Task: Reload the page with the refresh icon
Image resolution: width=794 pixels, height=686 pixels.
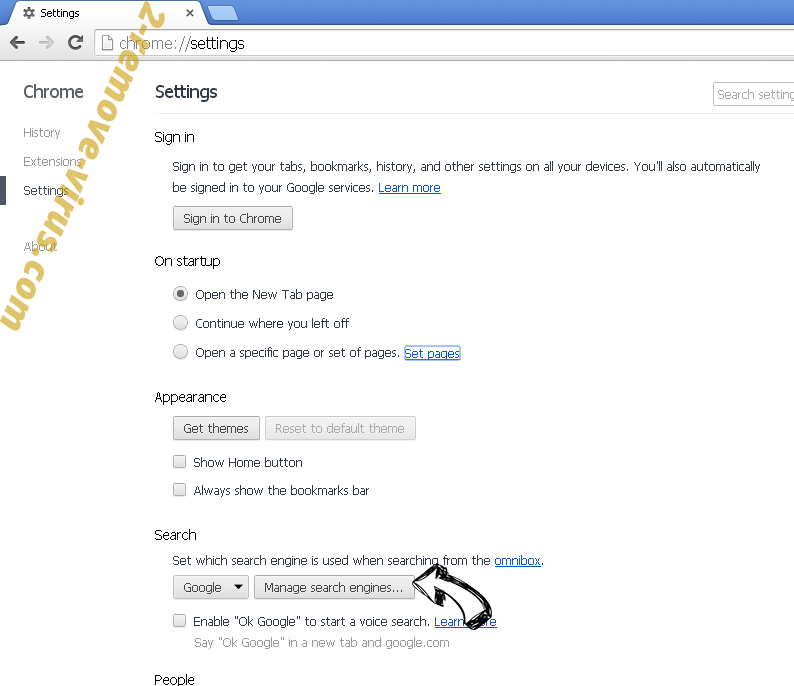Action: click(x=75, y=43)
